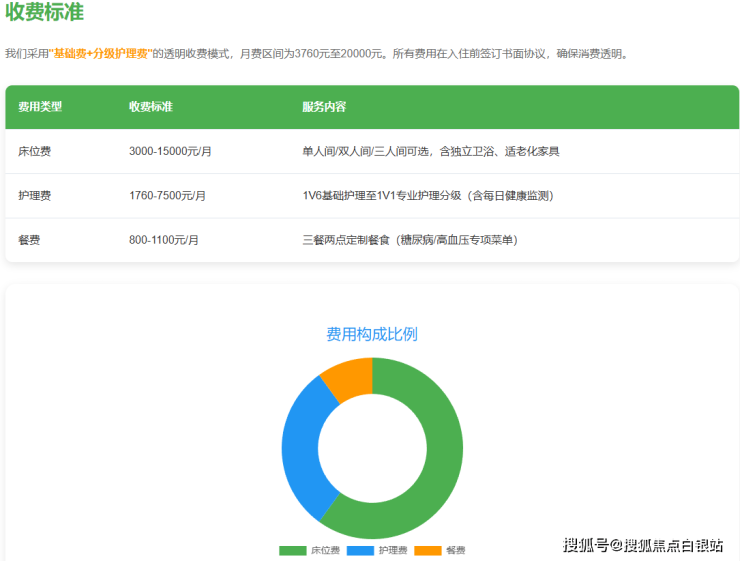This screenshot has height=561, width=740.
Task: Click the 收费标准 column header
Action: pos(150,107)
